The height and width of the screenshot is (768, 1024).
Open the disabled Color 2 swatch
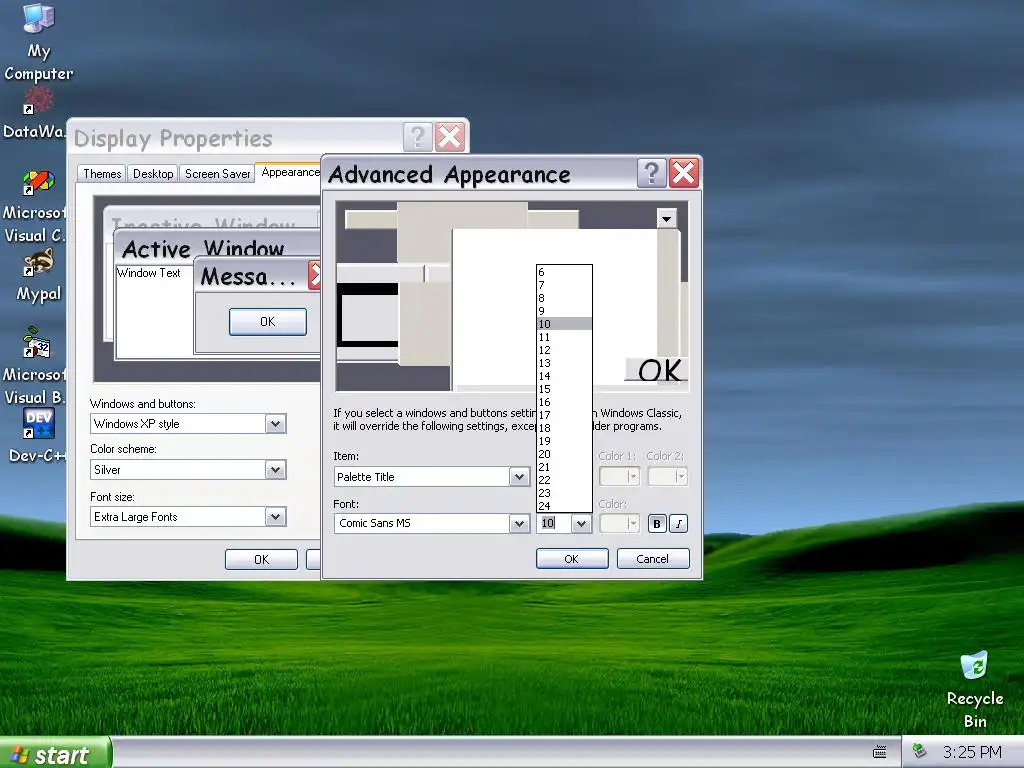tap(667, 477)
